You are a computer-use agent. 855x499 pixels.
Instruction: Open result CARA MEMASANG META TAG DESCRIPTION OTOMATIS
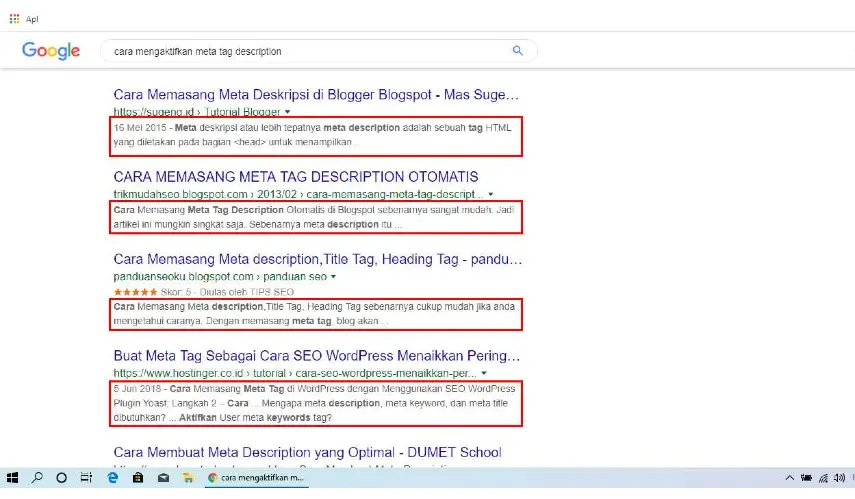[x=296, y=177]
